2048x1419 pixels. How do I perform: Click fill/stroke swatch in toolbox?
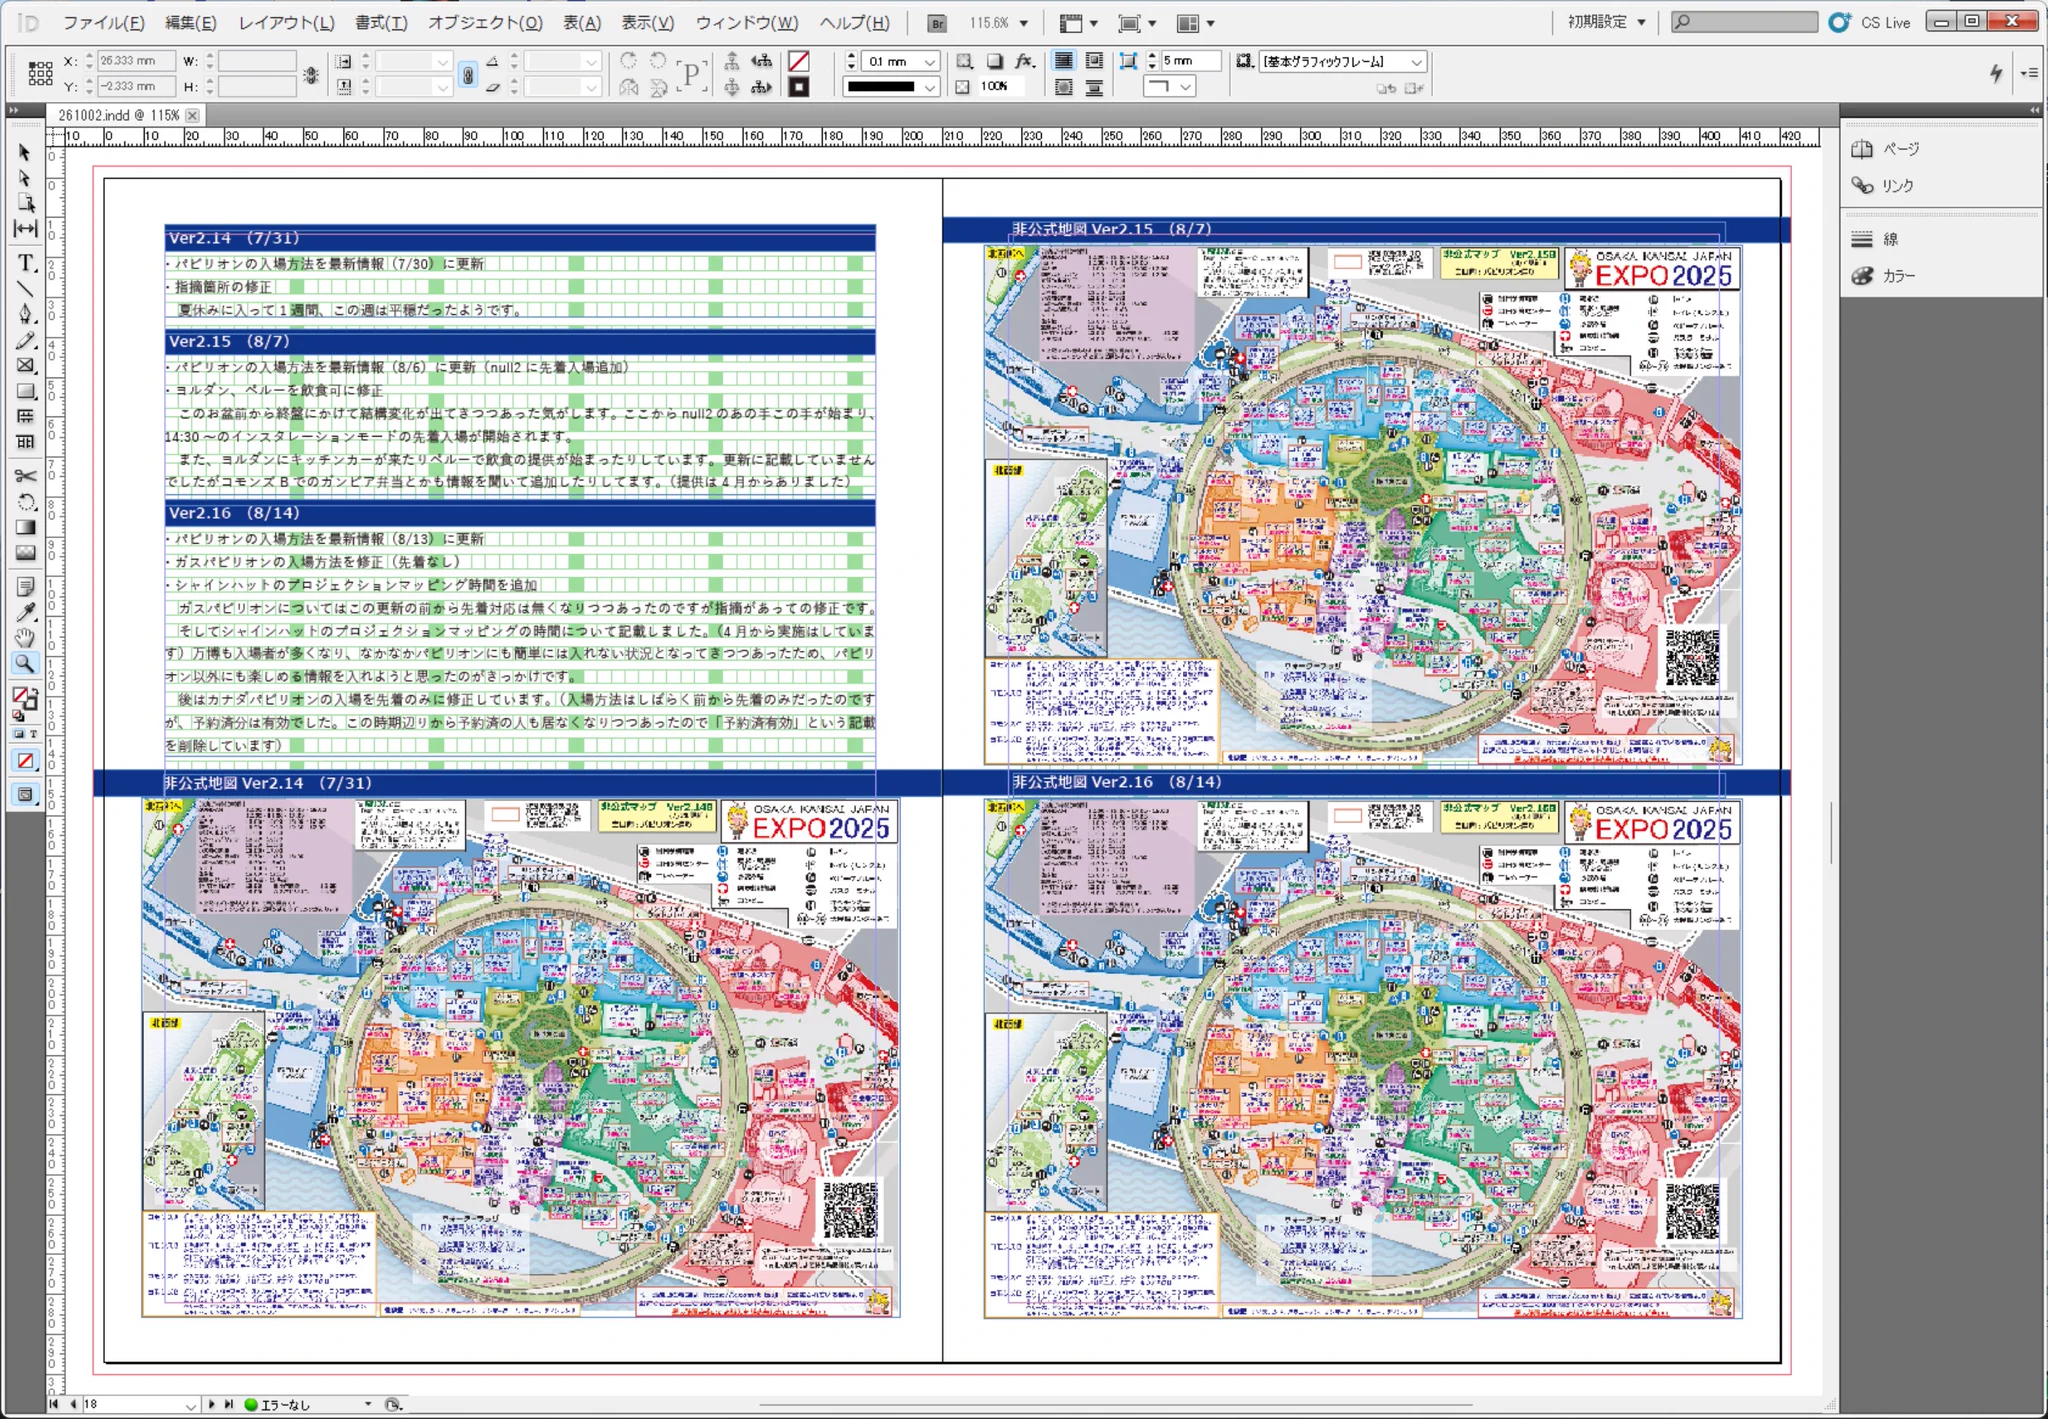coord(25,699)
